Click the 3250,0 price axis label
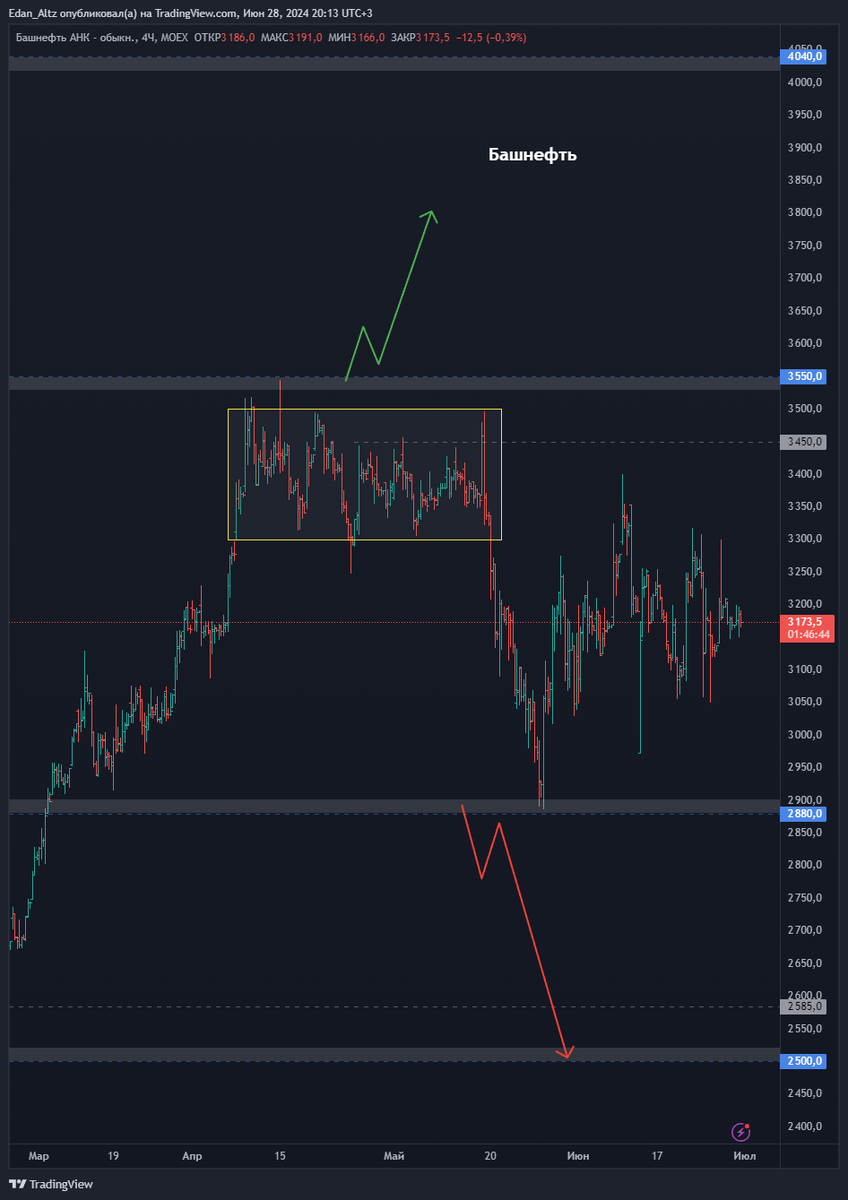The width and height of the screenshot is (848, 1200). [805, 571]
